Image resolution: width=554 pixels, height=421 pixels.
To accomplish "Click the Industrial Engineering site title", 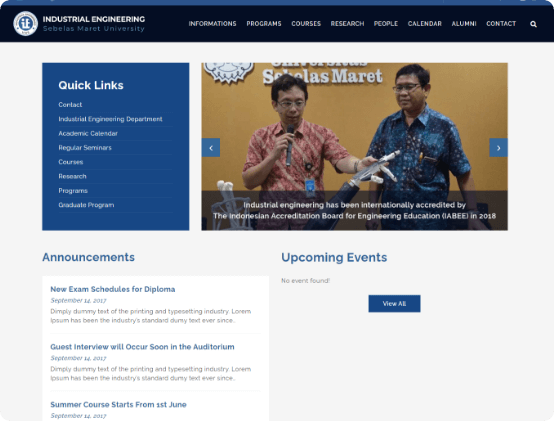I will click(94, 19).
